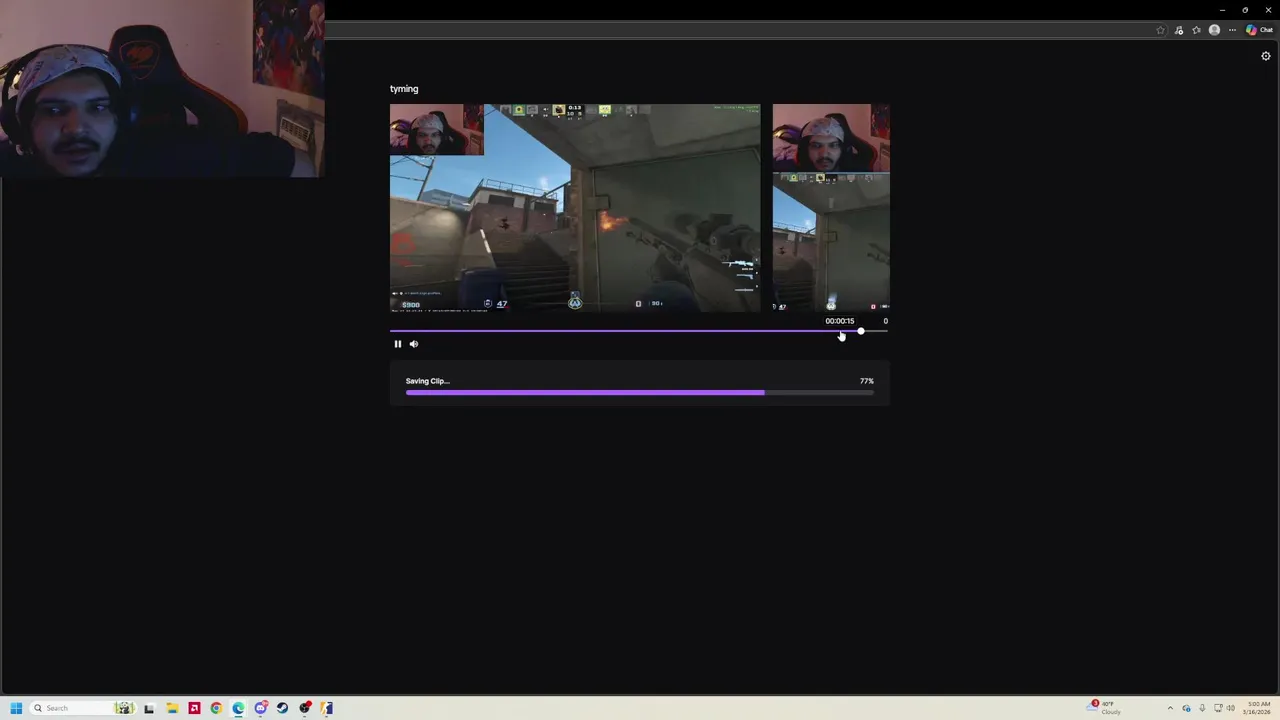Pause the clip playback
The width and height of the screenshot is (1280, 720).
click(x=397, y=344)
